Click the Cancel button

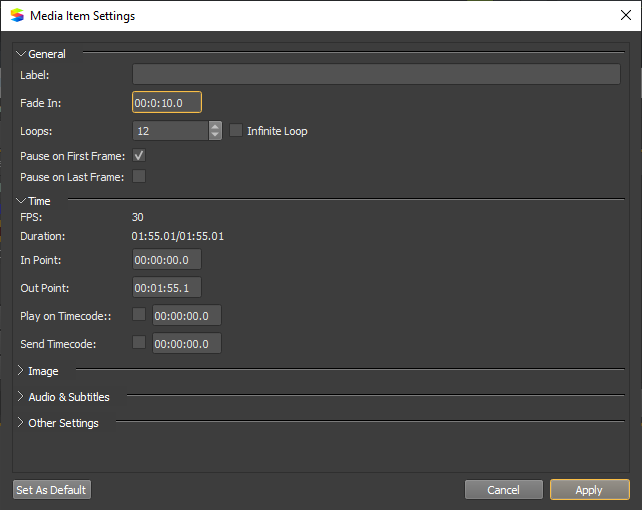pyautogui.click(x=504, y=490)
